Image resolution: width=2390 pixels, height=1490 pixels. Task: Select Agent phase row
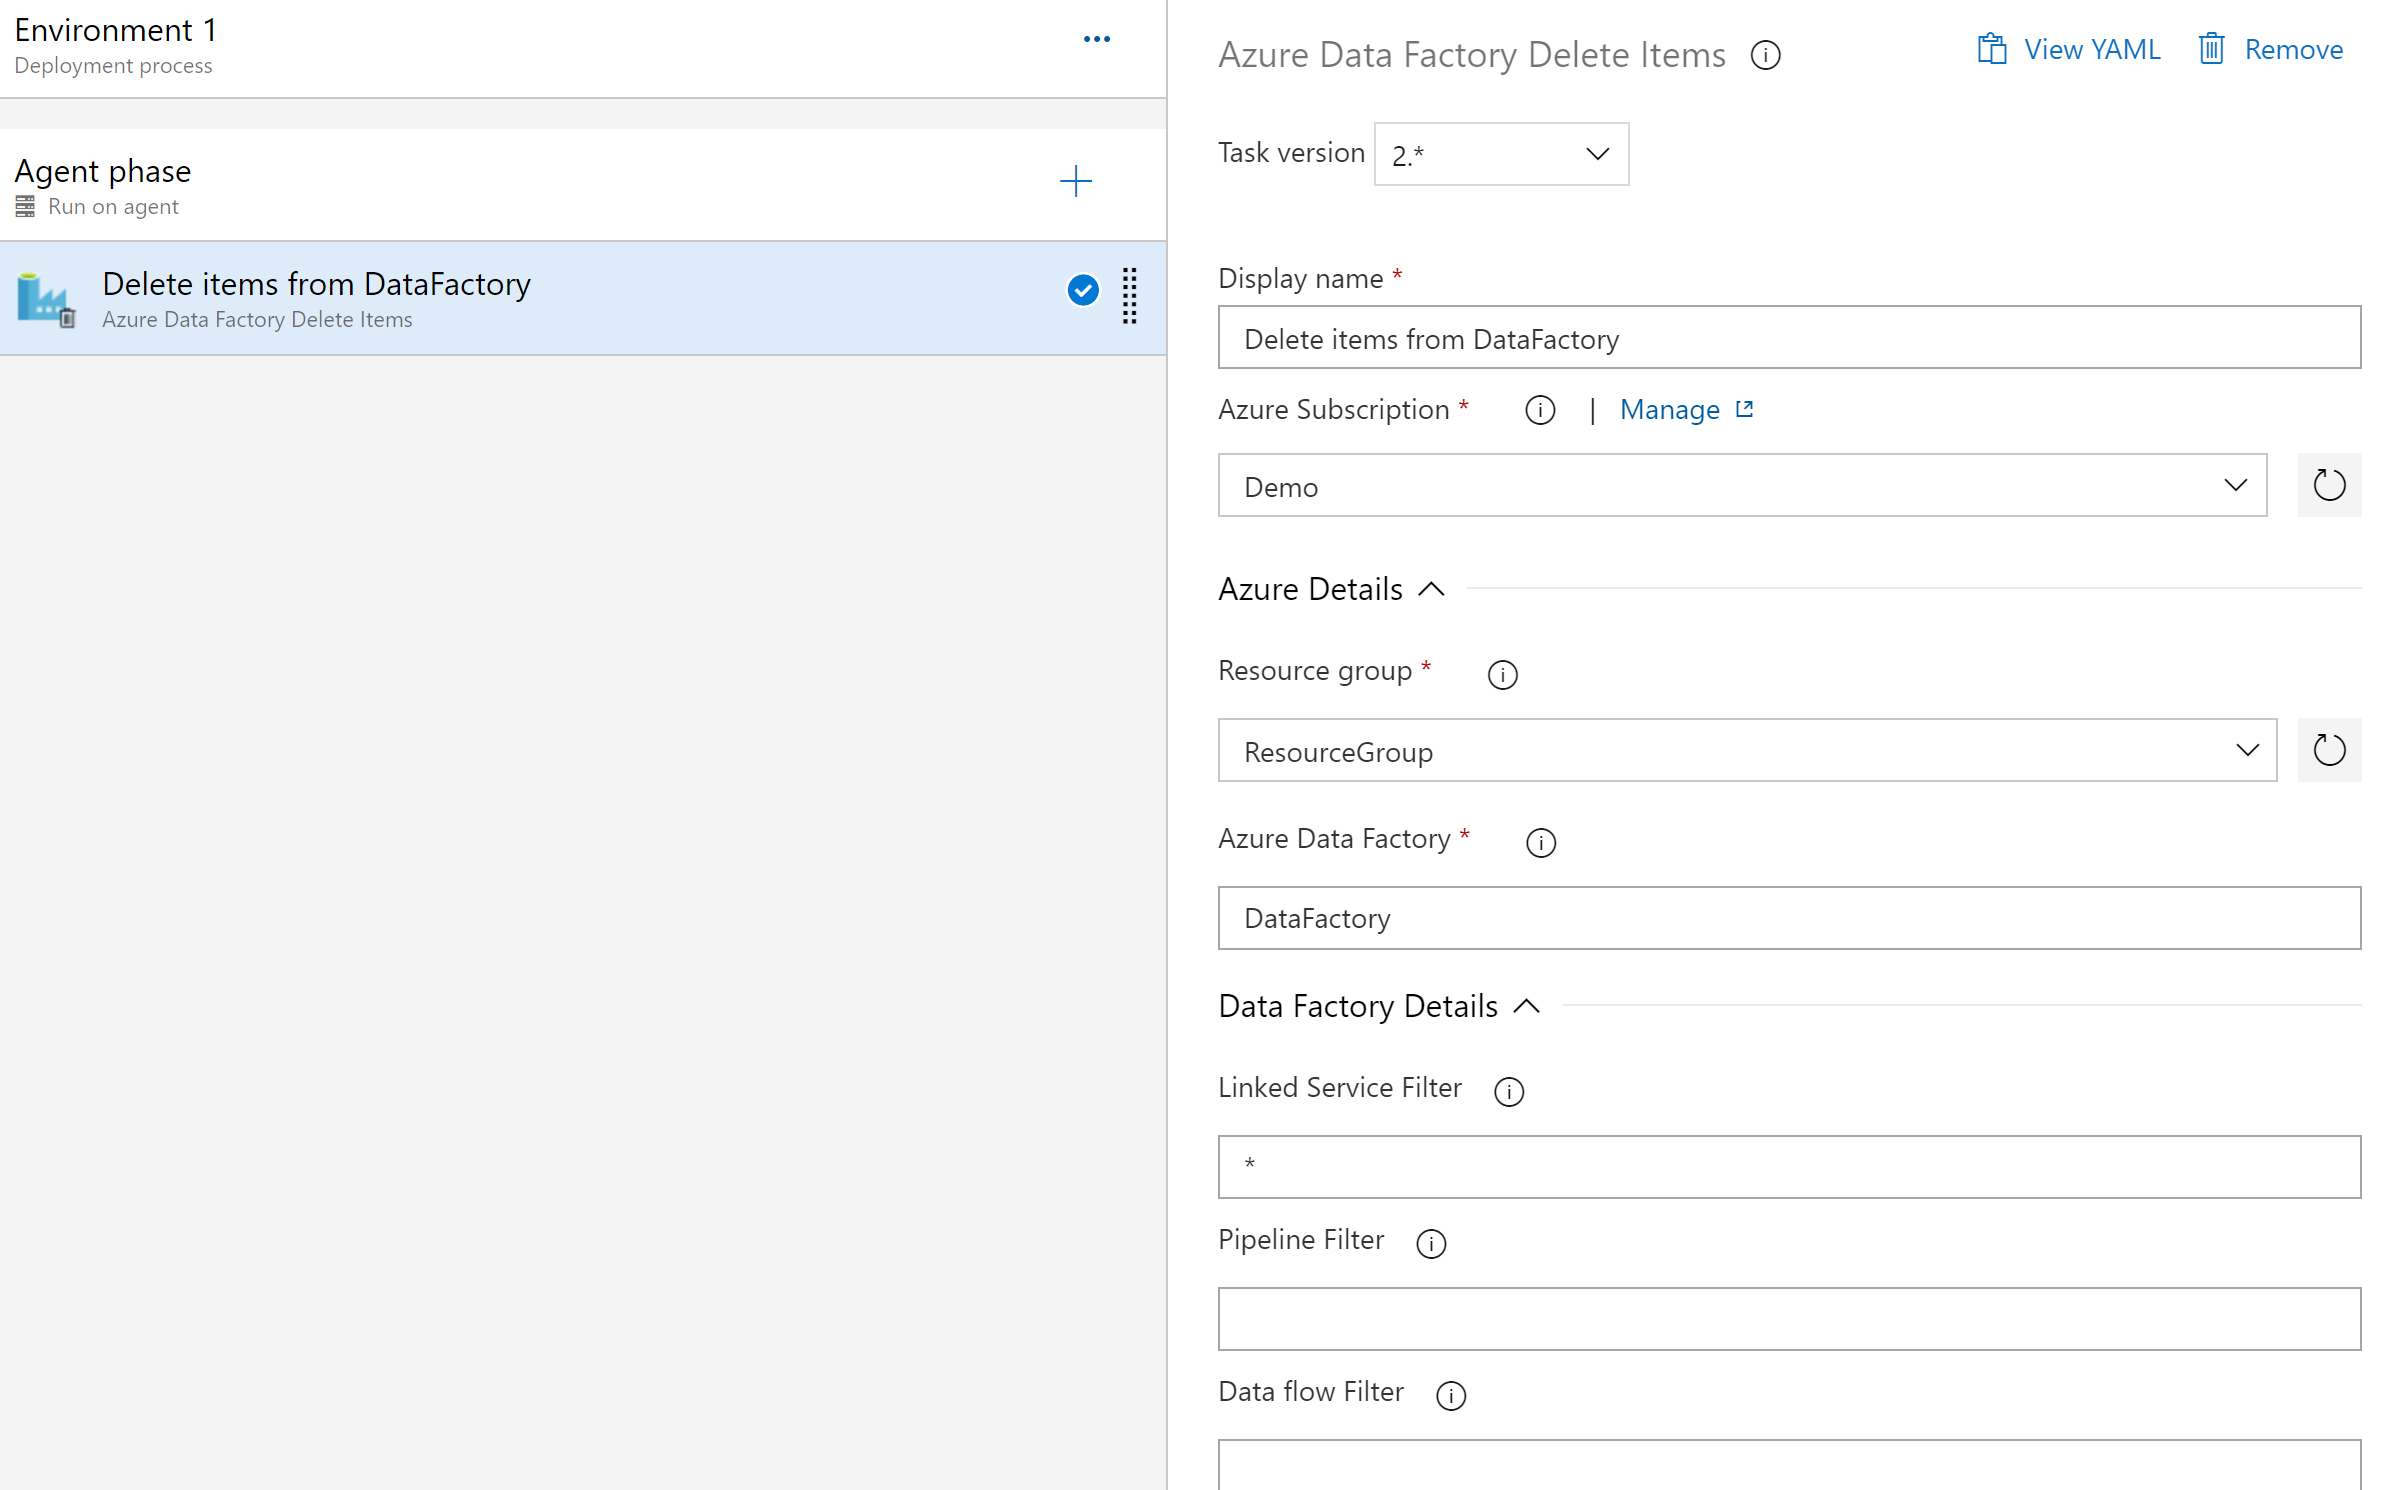500,185
